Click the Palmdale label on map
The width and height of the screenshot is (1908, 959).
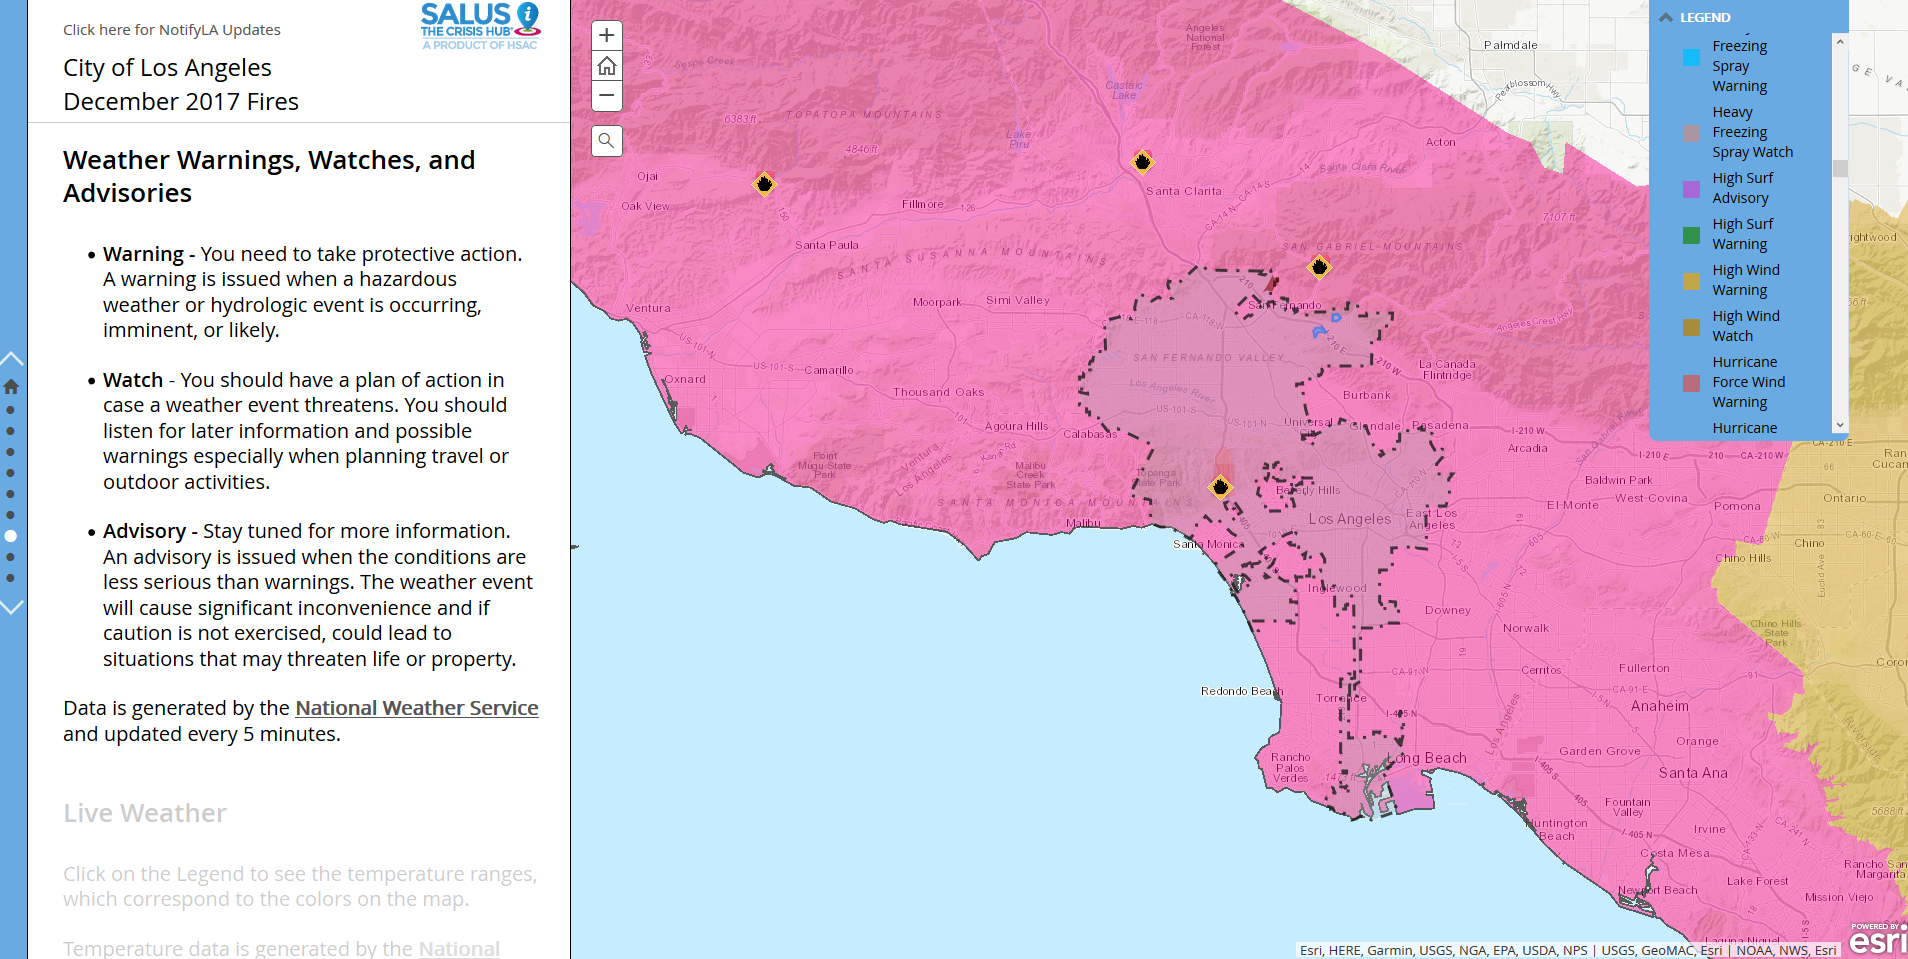tap(1510, 45)
